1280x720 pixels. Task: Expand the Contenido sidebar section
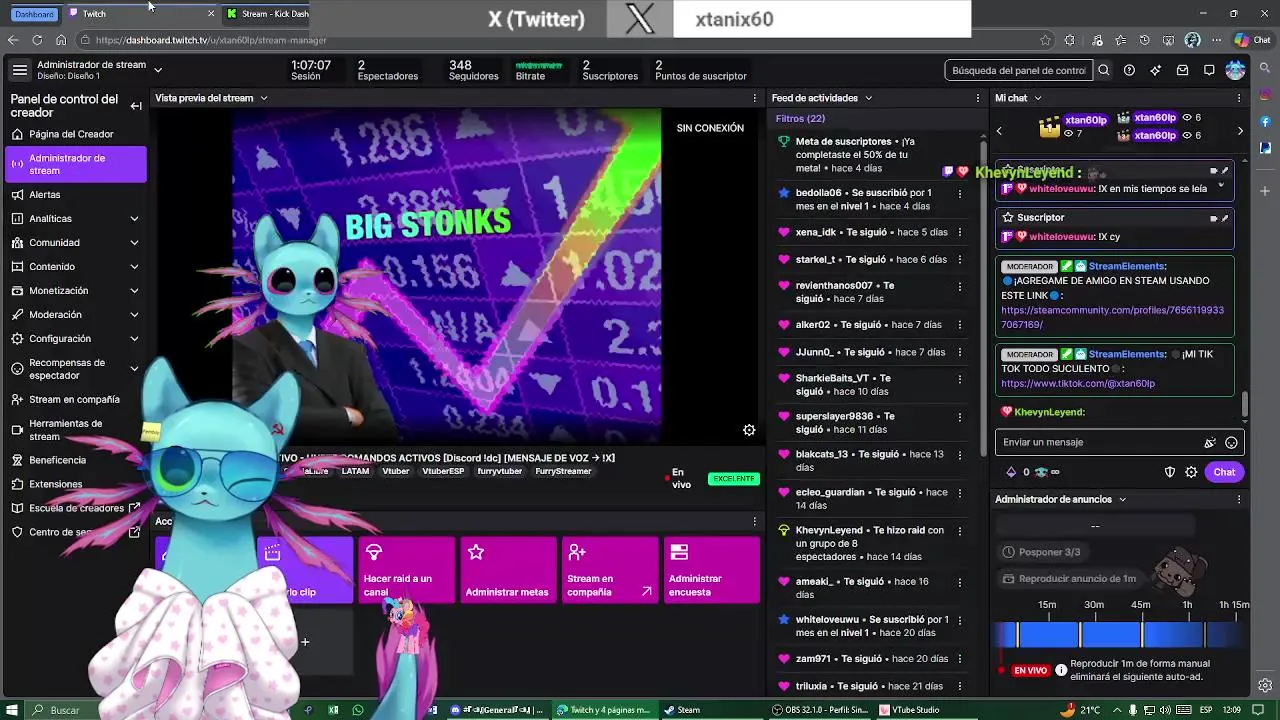134,266
